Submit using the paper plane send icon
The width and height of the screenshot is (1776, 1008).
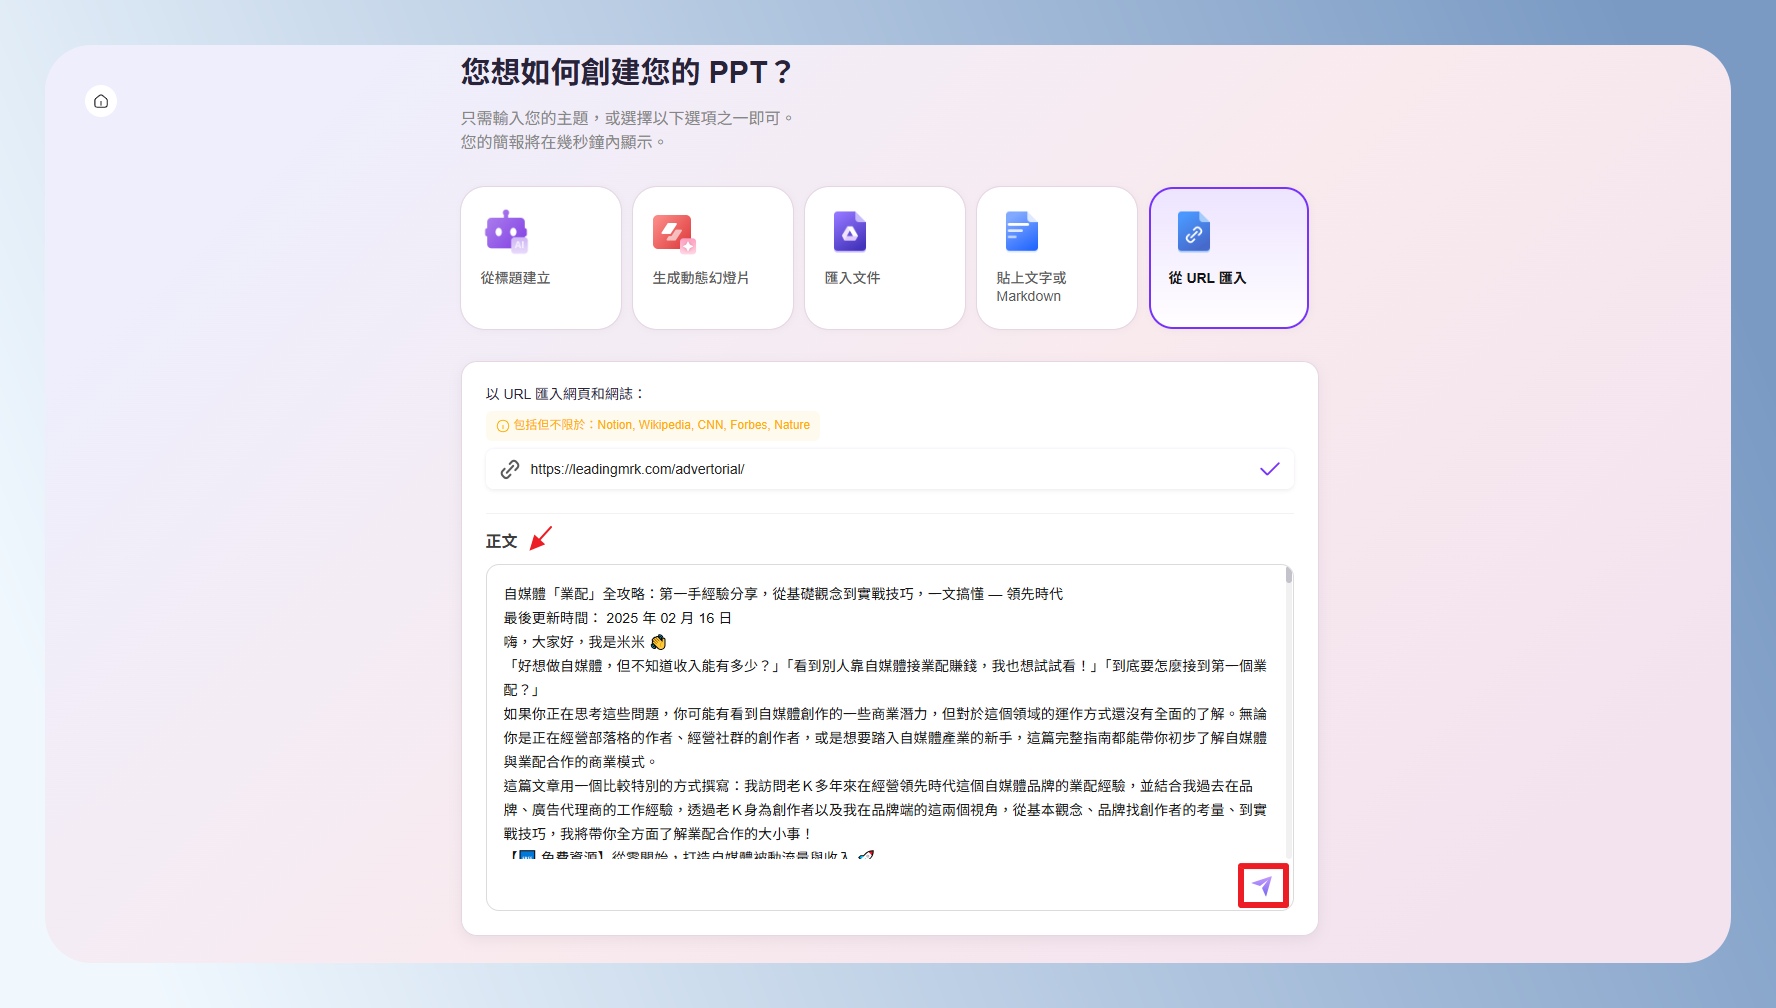[x=1262, y=886]
